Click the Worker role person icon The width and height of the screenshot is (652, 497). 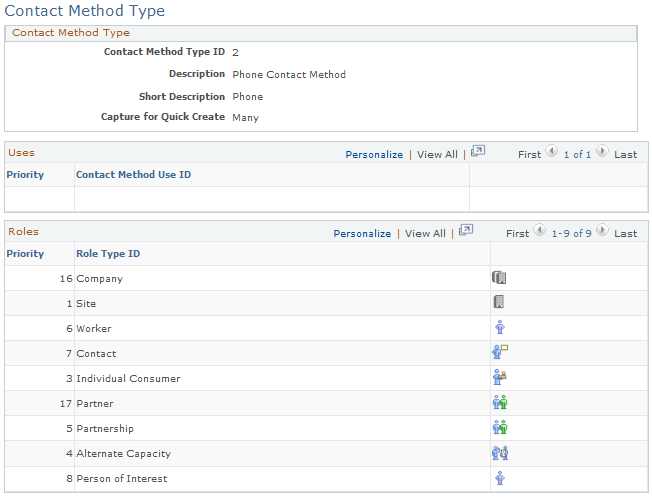(500, 327)
